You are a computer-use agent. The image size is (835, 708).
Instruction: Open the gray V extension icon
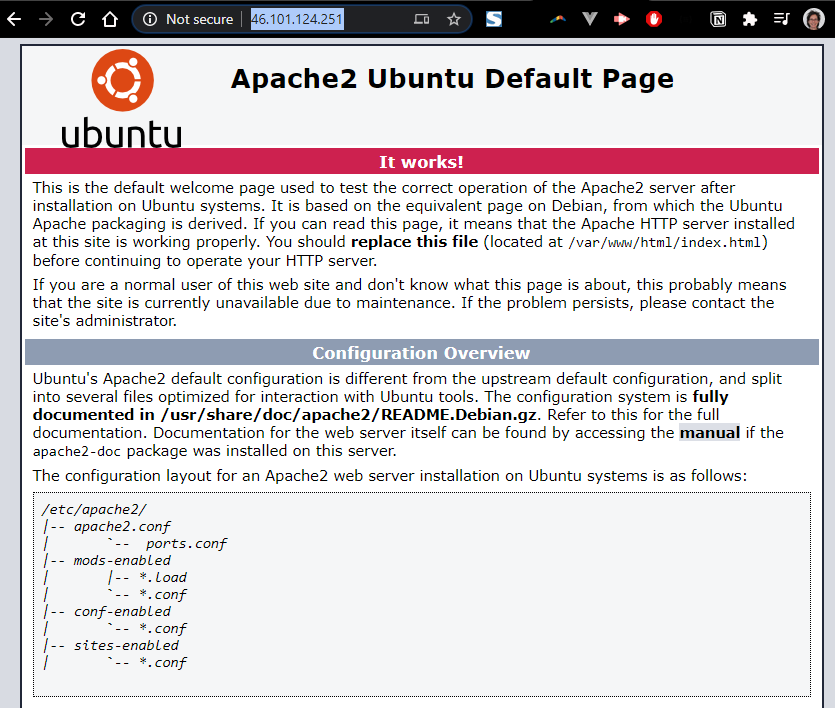tap(590, 20)
